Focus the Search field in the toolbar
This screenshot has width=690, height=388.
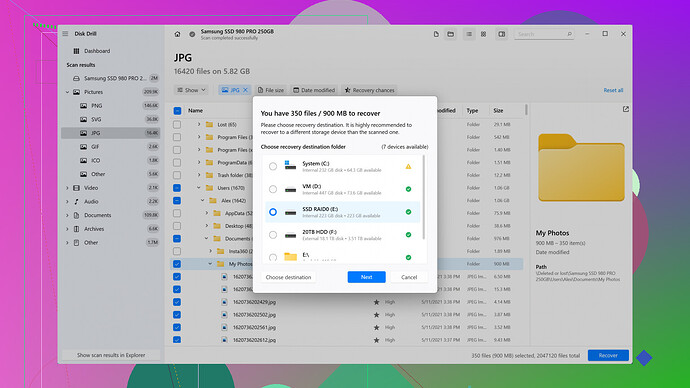coord(544,34)
